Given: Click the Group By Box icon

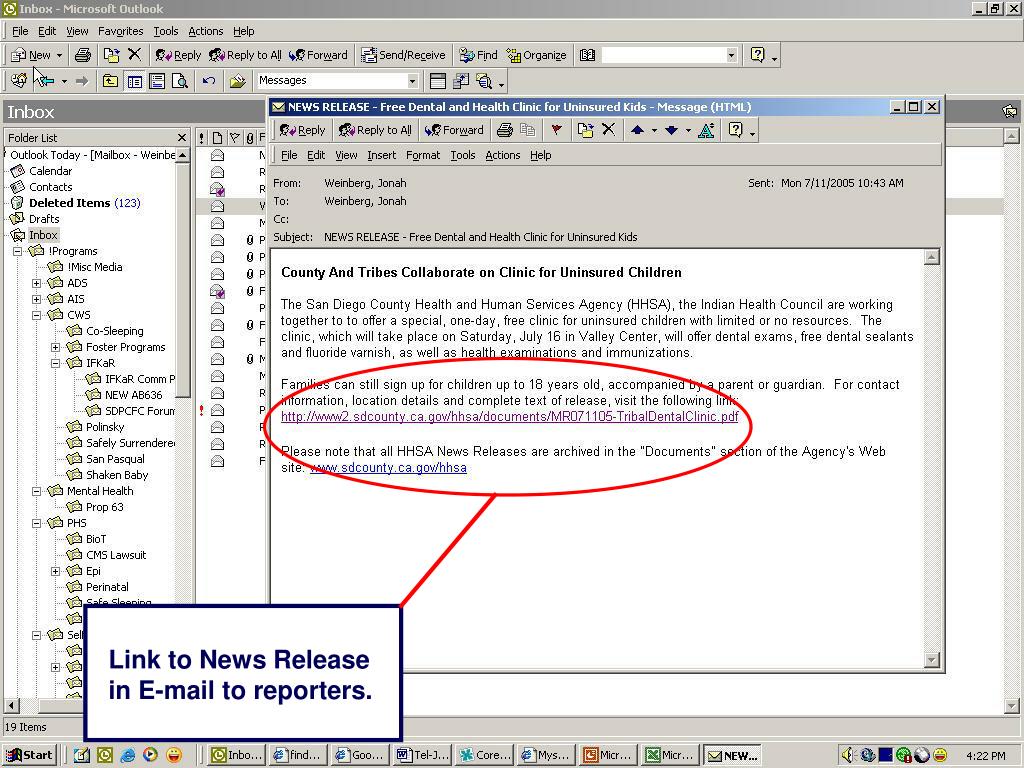Looking at the screenshot, I should [461, 81].
